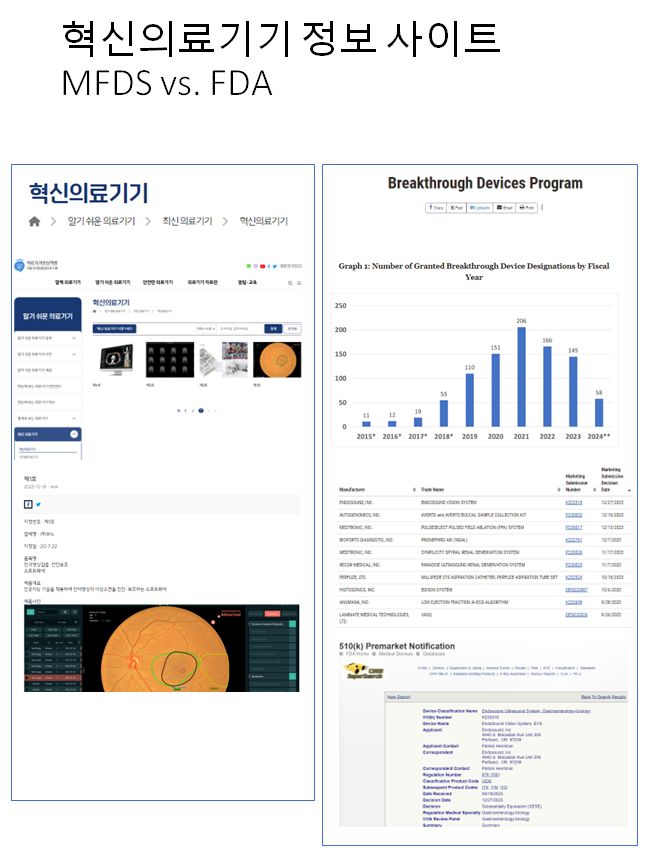Viewport: 650px width, 856px height.
Task: Open submission link for ENDOSOUND, INC.
Action: (574, 502)
